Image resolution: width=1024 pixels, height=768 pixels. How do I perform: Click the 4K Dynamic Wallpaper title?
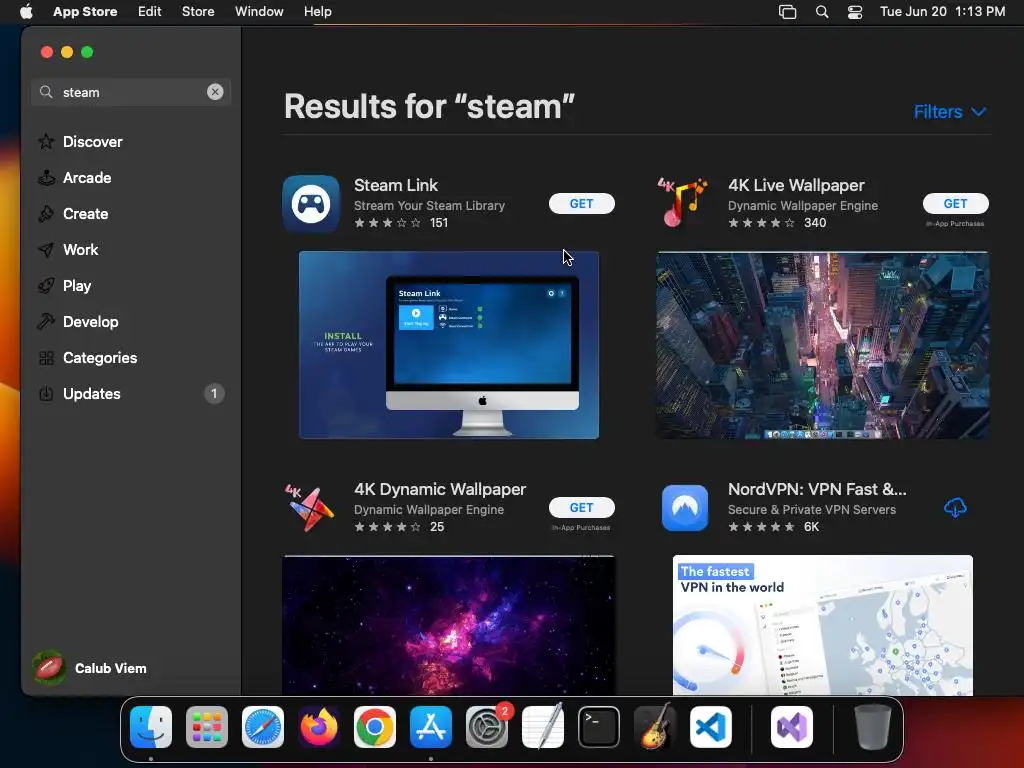coord(440,489)
